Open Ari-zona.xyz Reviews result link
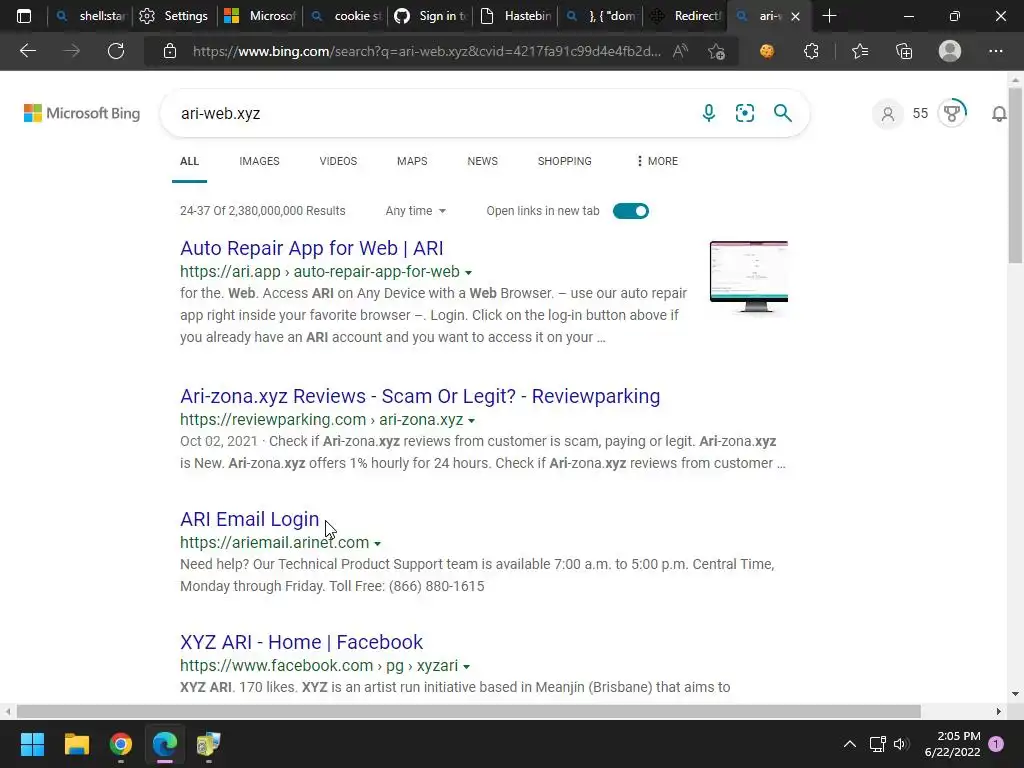Image resolution: width=1024 pixels, height=768 pixels. [420, 396]
